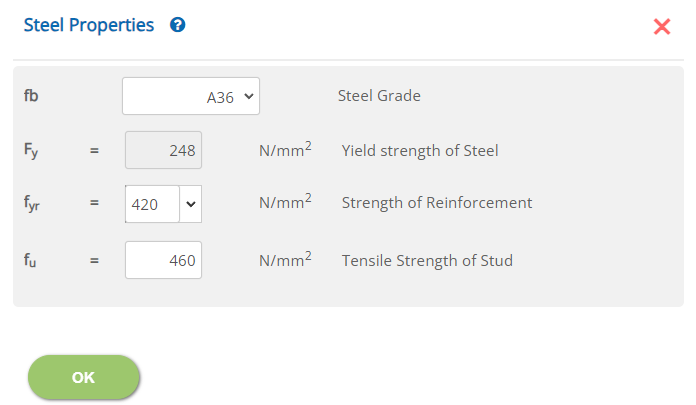Image resolution: width=696 pixels, height=405 pixels.
Task: Click the fu input field showing 460
Action: point(163,261)
